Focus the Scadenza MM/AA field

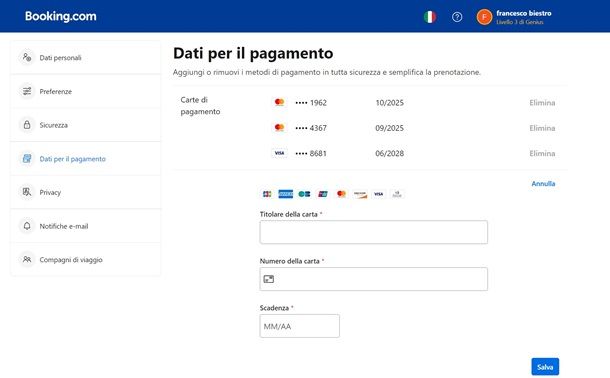300,326
